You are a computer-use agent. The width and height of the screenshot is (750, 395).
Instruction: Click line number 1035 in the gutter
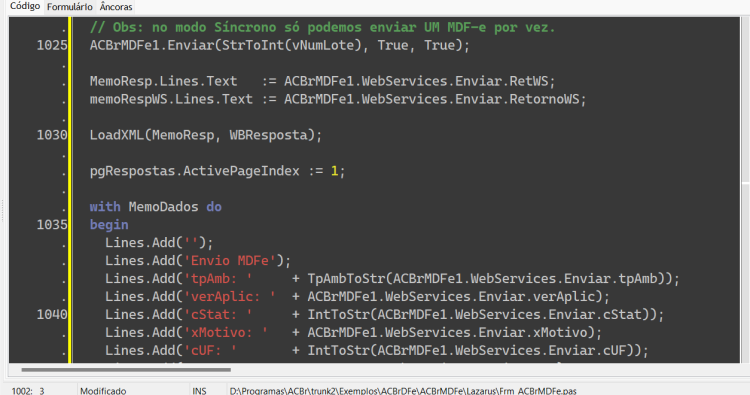[x=52, y=225]
